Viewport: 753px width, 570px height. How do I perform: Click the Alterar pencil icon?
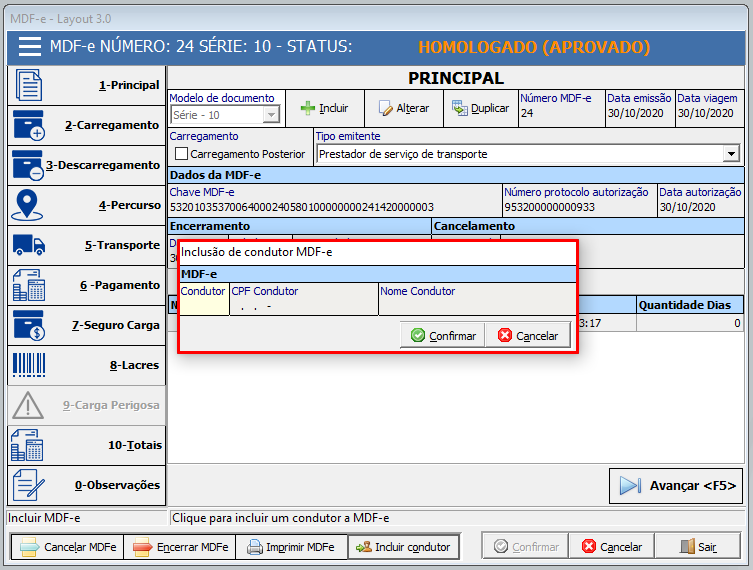point(385,108)
